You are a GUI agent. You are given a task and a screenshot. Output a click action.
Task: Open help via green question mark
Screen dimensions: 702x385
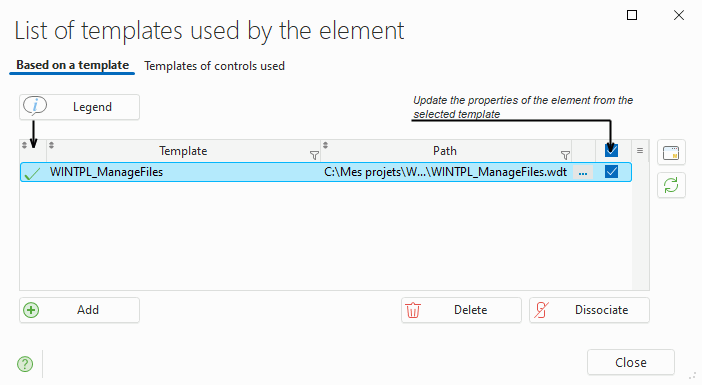[x=25, y=364]
